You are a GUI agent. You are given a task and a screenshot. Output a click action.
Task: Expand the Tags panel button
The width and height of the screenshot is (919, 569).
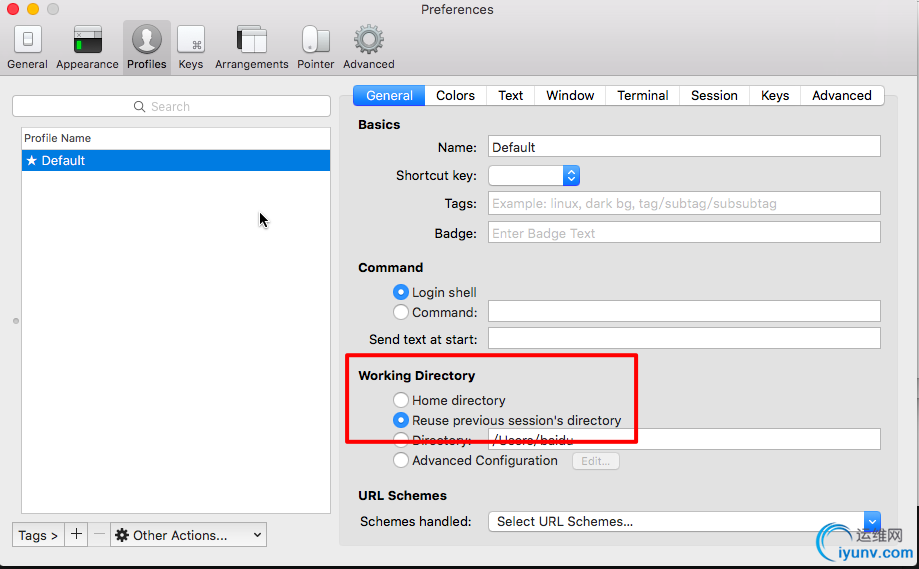[38, 534]
